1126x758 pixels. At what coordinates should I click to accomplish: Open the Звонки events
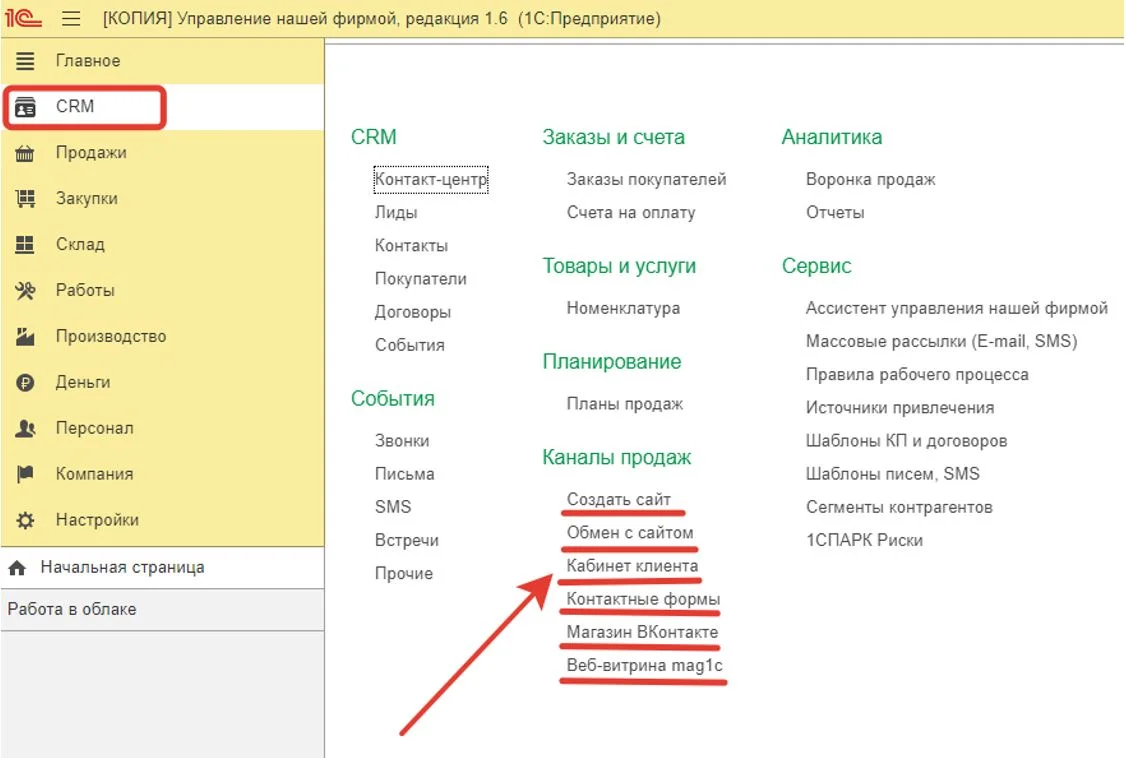pos(401,441)
